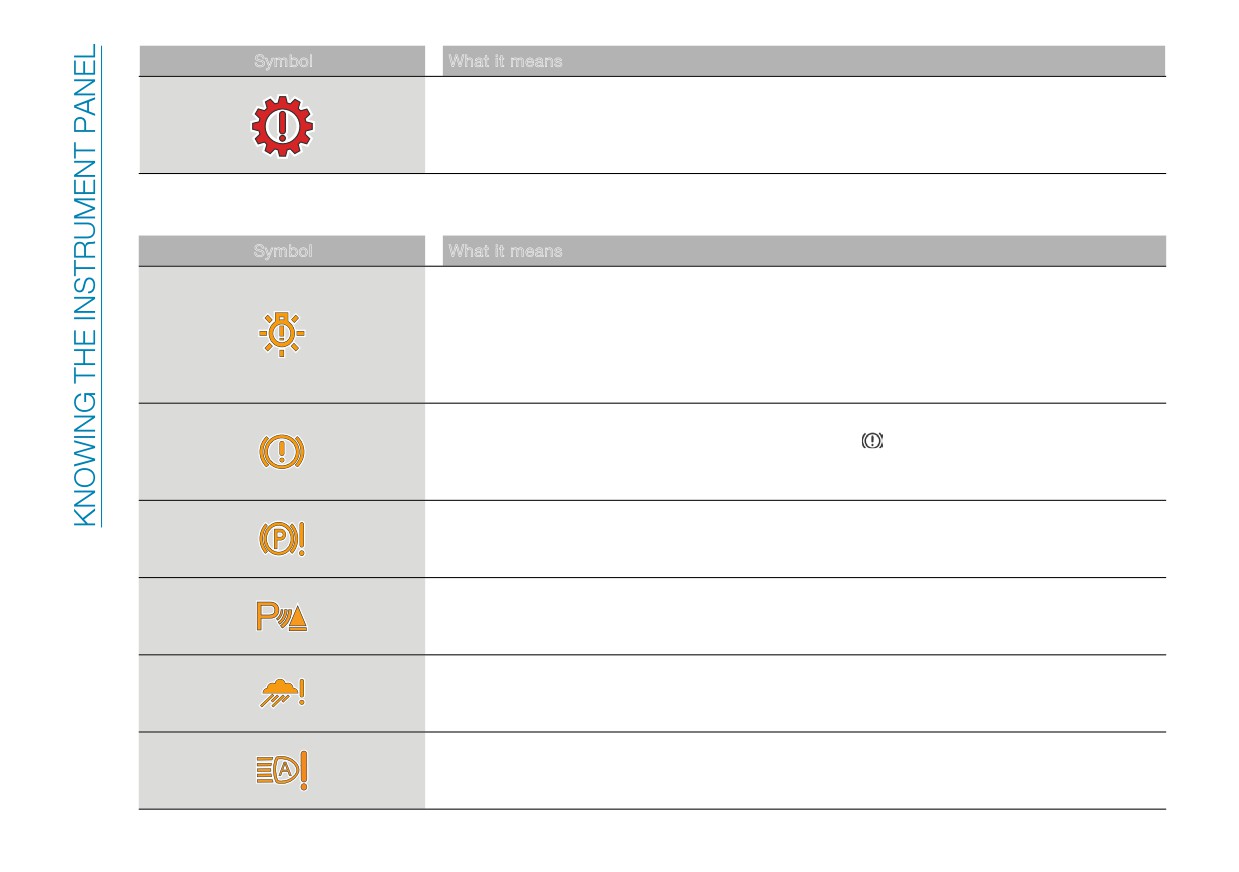The width and height of the screenshot is (1239, 872).
Task: Click the large amber brake warning circle symbol
Action: click(282, 452)
